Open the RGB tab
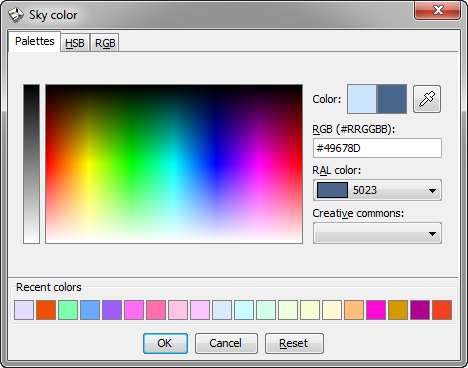Image resolution: width=468 pixels, height=368 pixels. coord(105,43)
